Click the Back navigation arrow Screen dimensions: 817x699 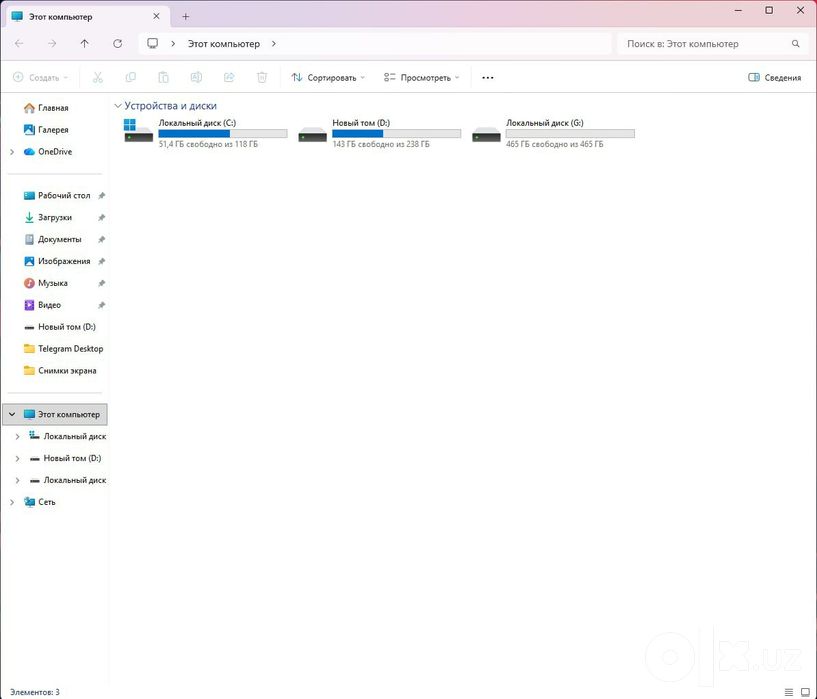point(19,44)
